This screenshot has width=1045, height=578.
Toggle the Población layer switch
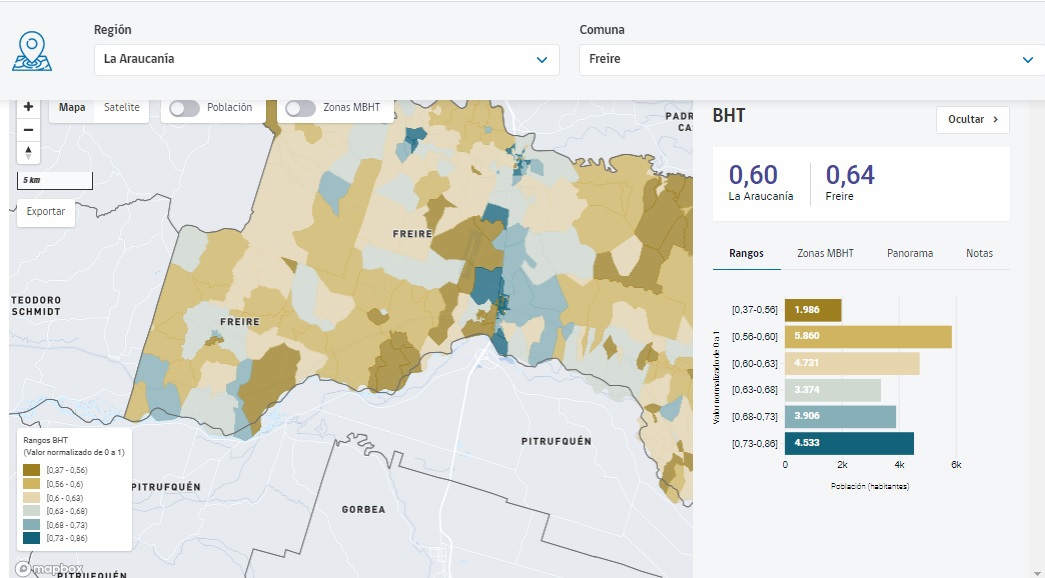(184, 108)
